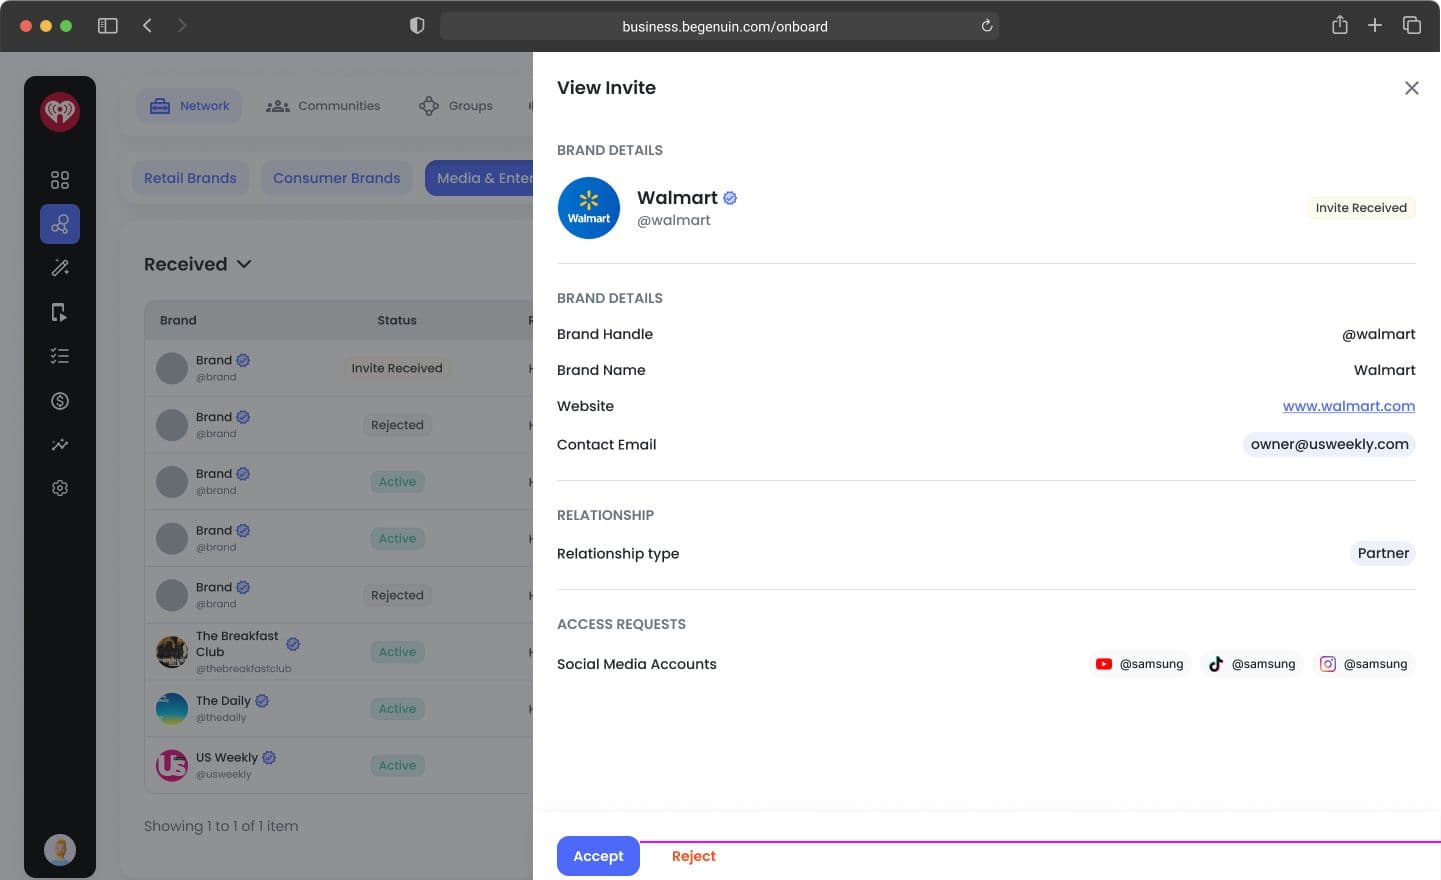Open a new Safari tab
The width and height of the screenshot is (1441, 880).
pos(1375,25)
